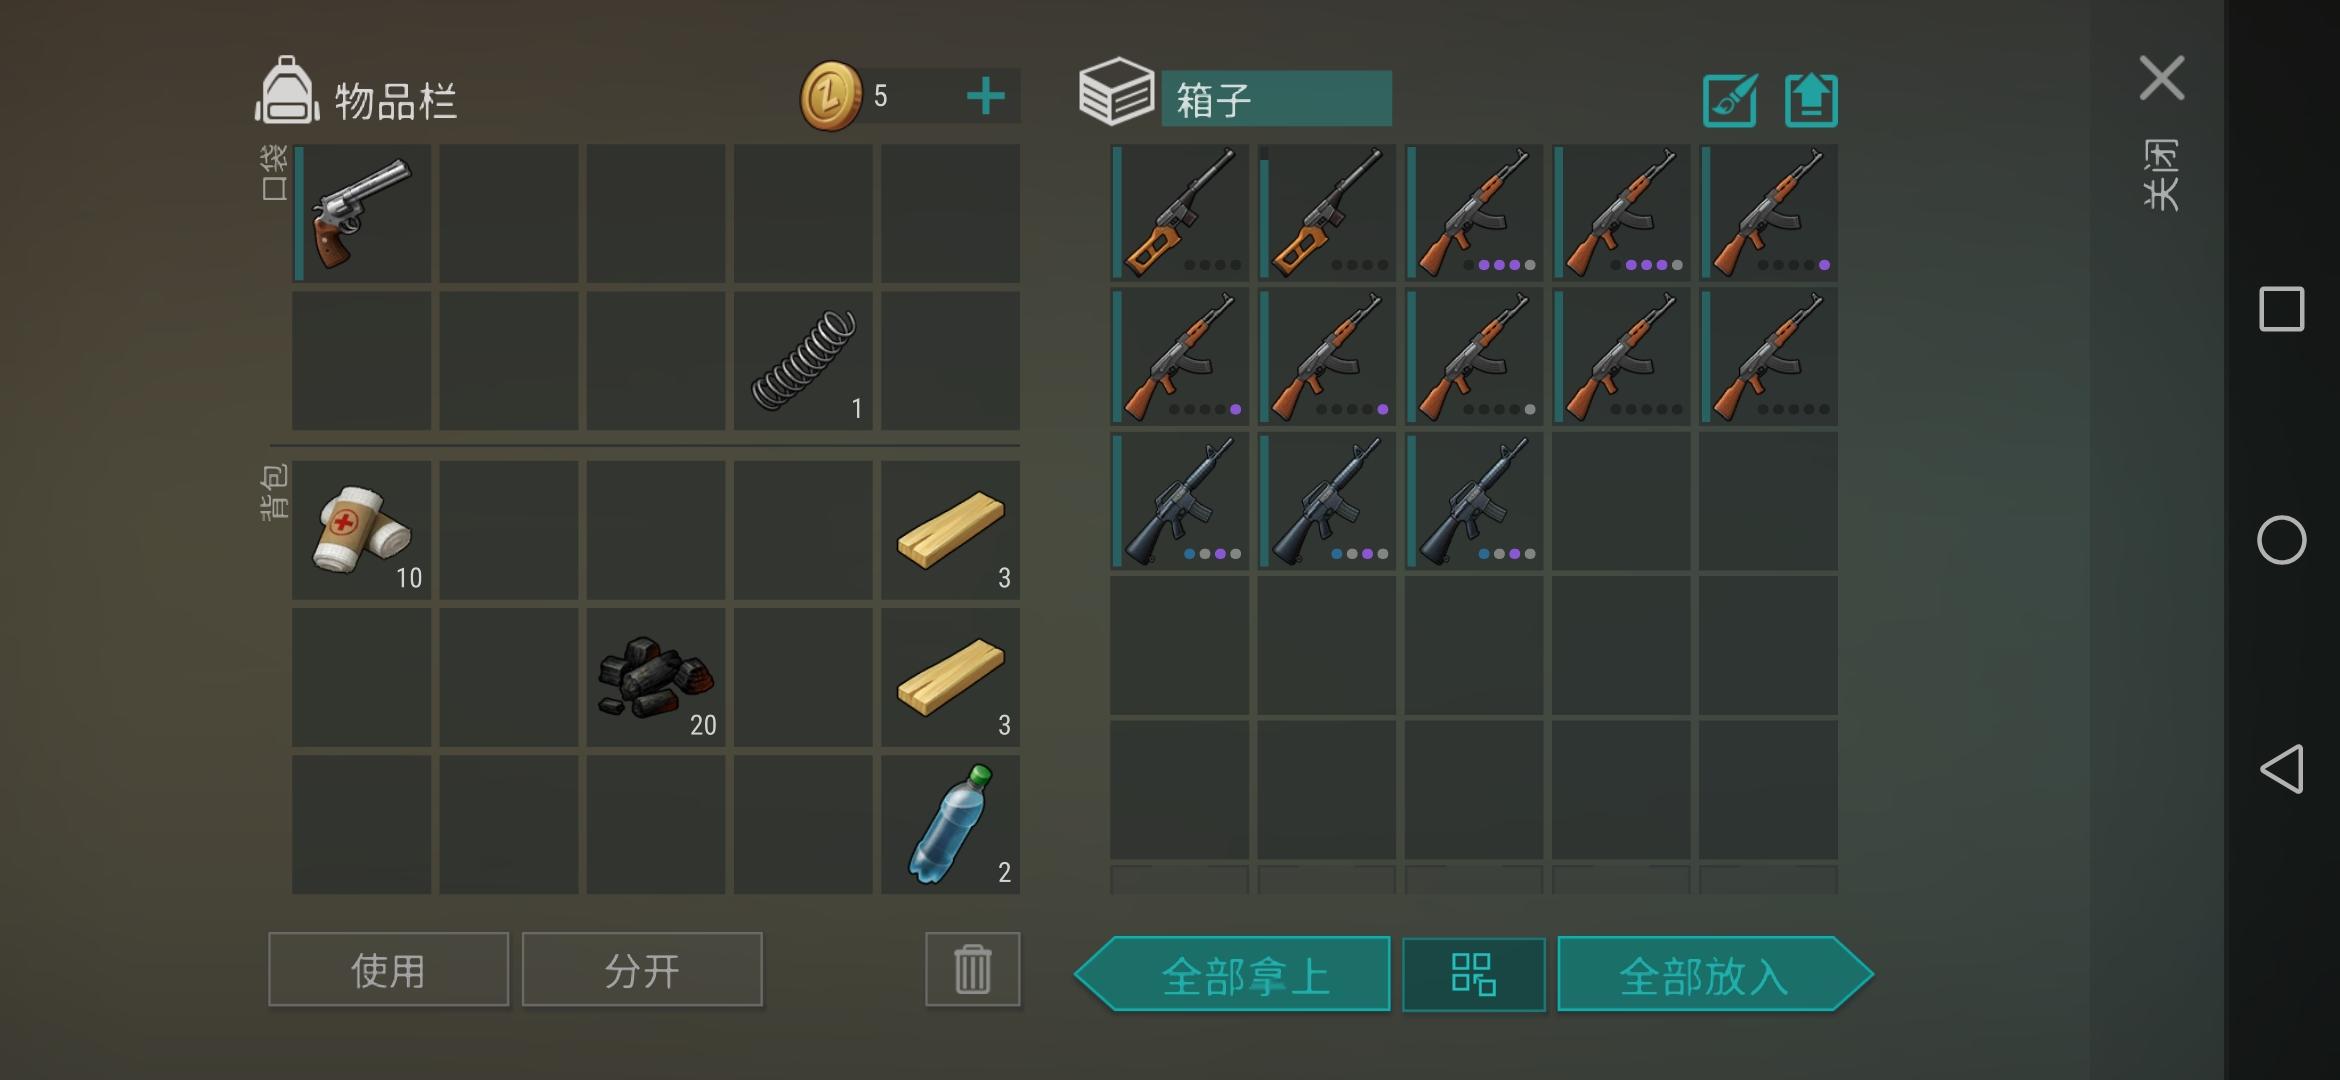Select the first VSS rifle in chest
The width and height of the screenshot is (2340, 1080).
(x=1180, y=213)
